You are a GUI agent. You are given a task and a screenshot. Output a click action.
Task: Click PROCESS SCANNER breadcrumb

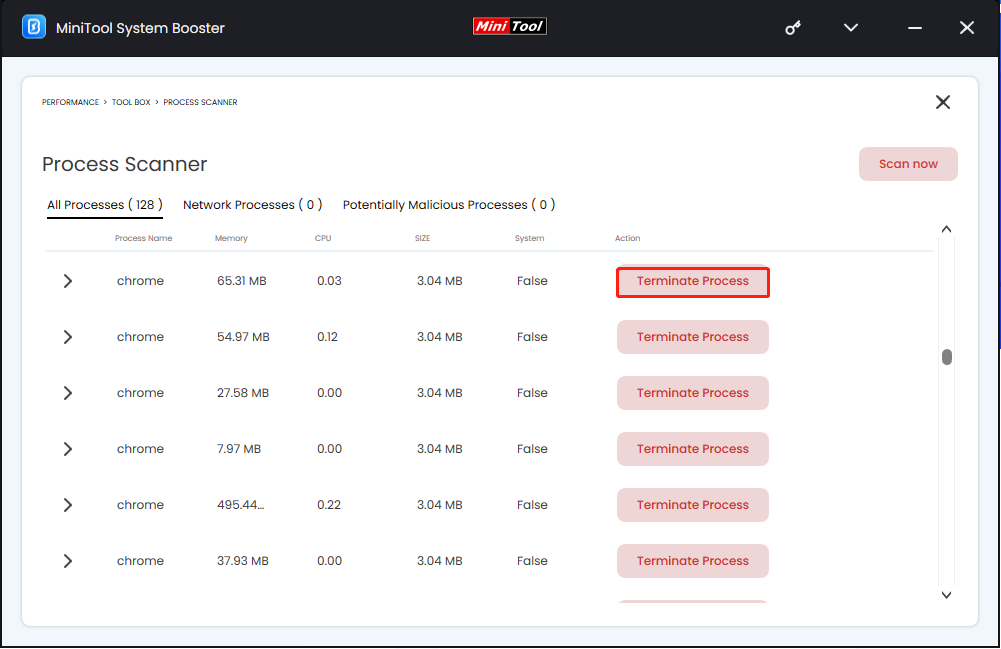coord(200,102)
